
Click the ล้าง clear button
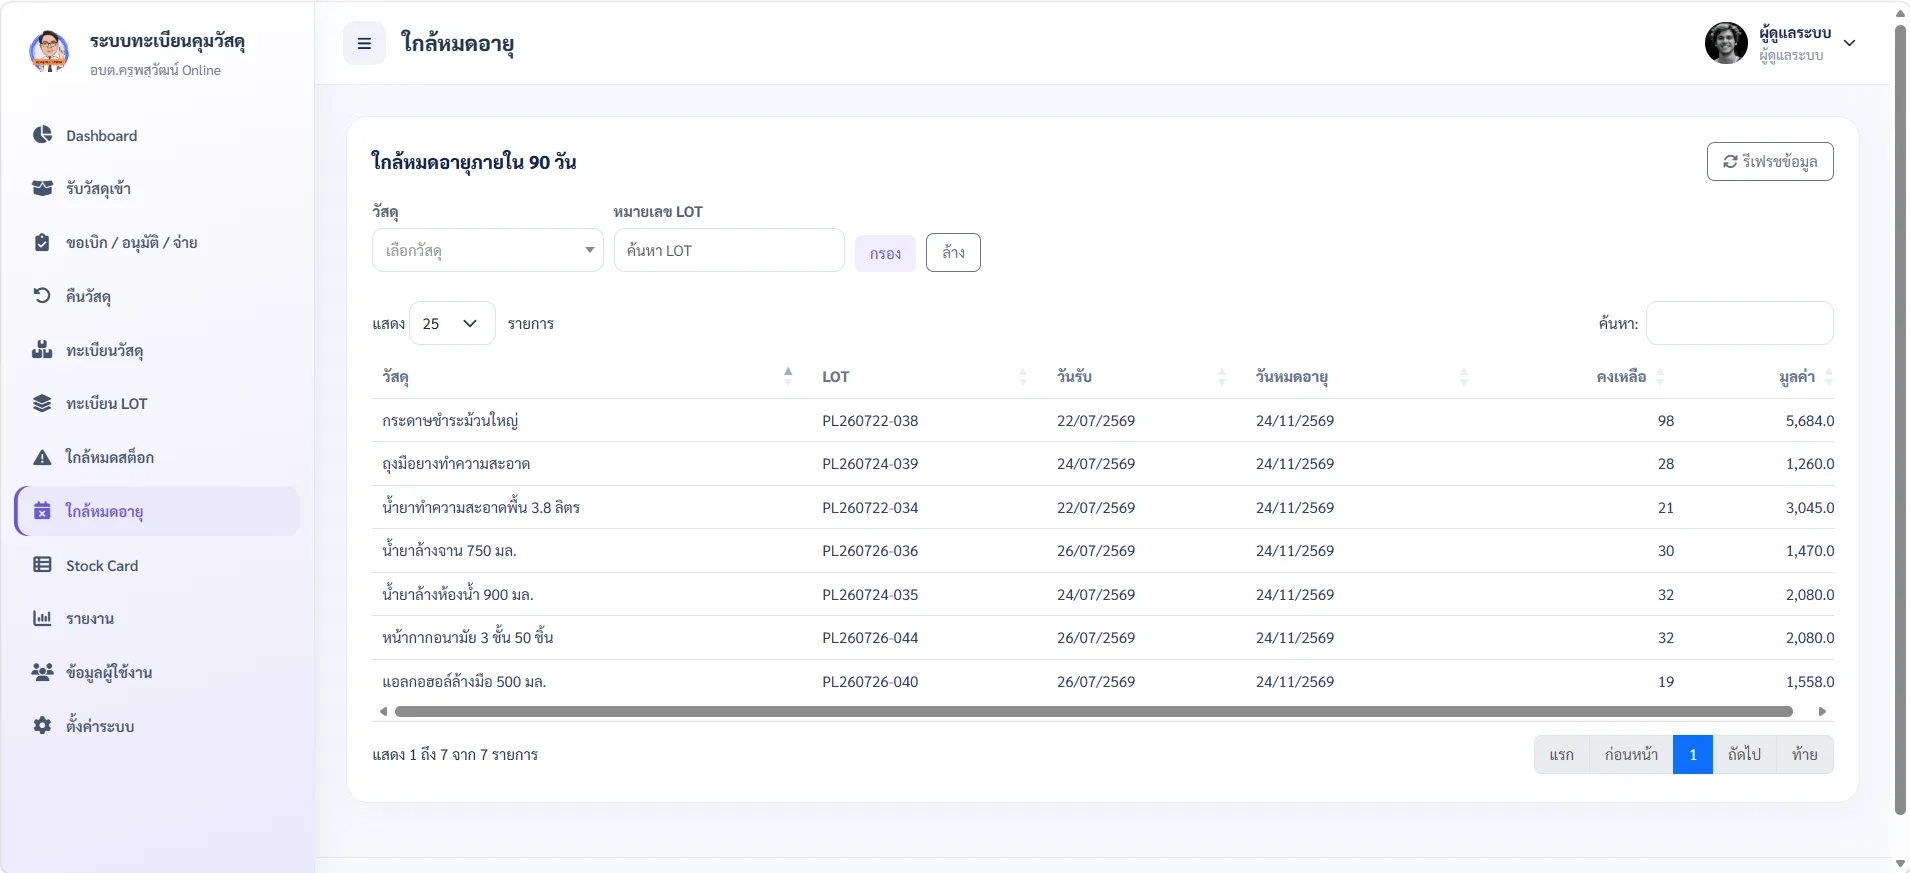pos(953,252)
